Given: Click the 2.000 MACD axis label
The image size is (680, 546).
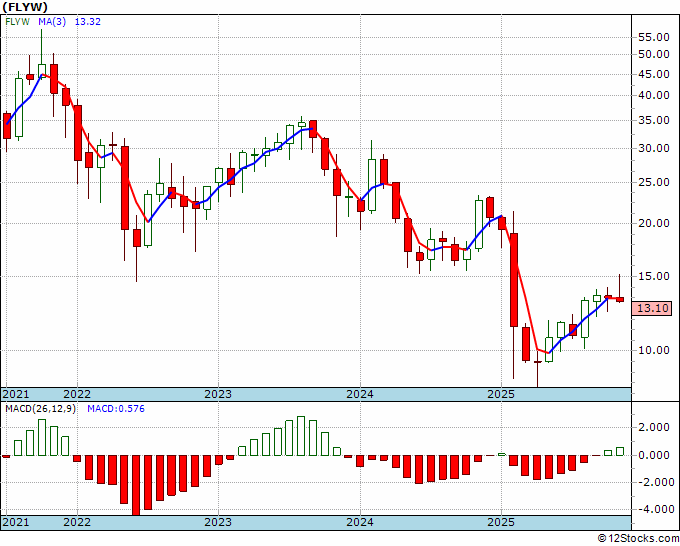Looking at the screenshot, I should (654, 428).
